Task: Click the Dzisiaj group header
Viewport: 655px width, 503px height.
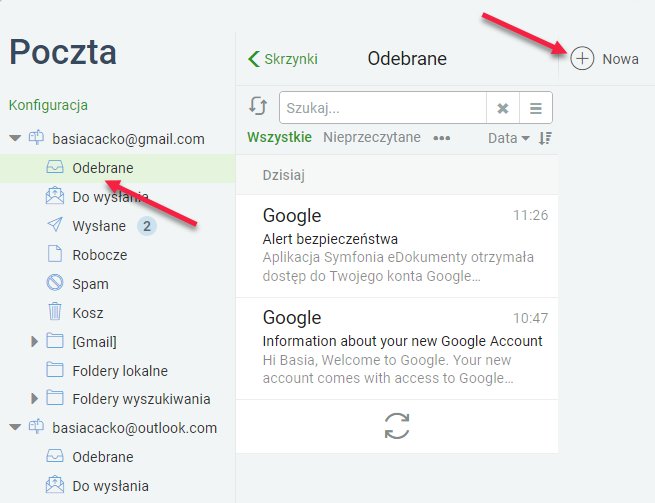Action: click(397, 175)
